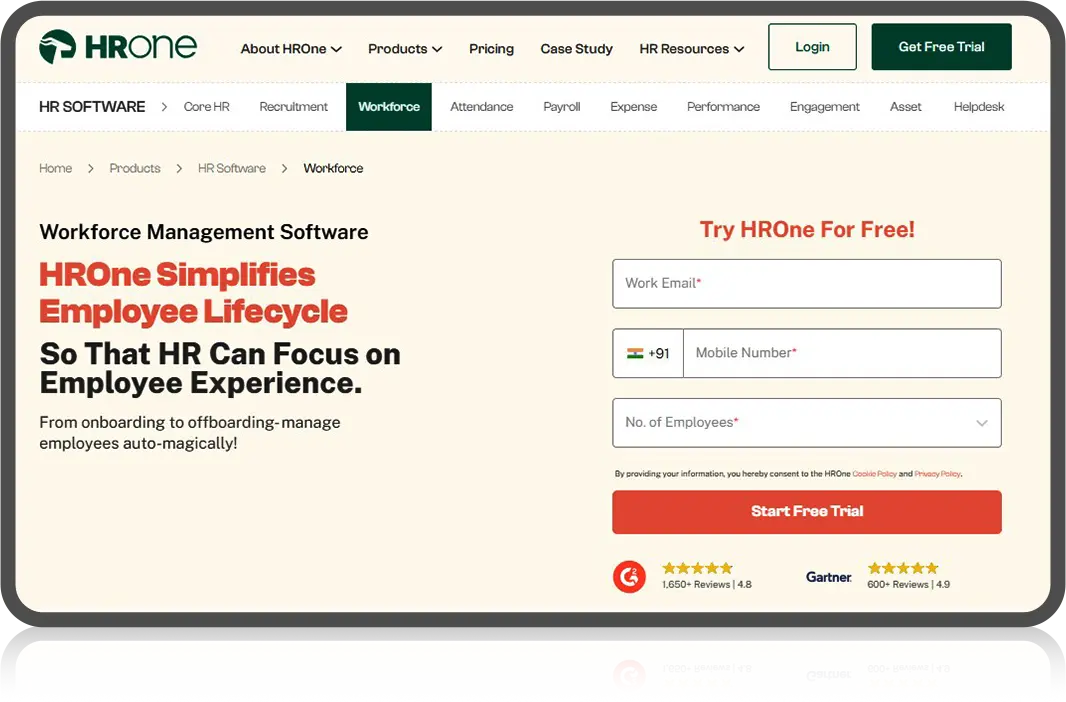Click the Gartner logo
This screenshot has height=702, width=1066.
coord(829,577)
